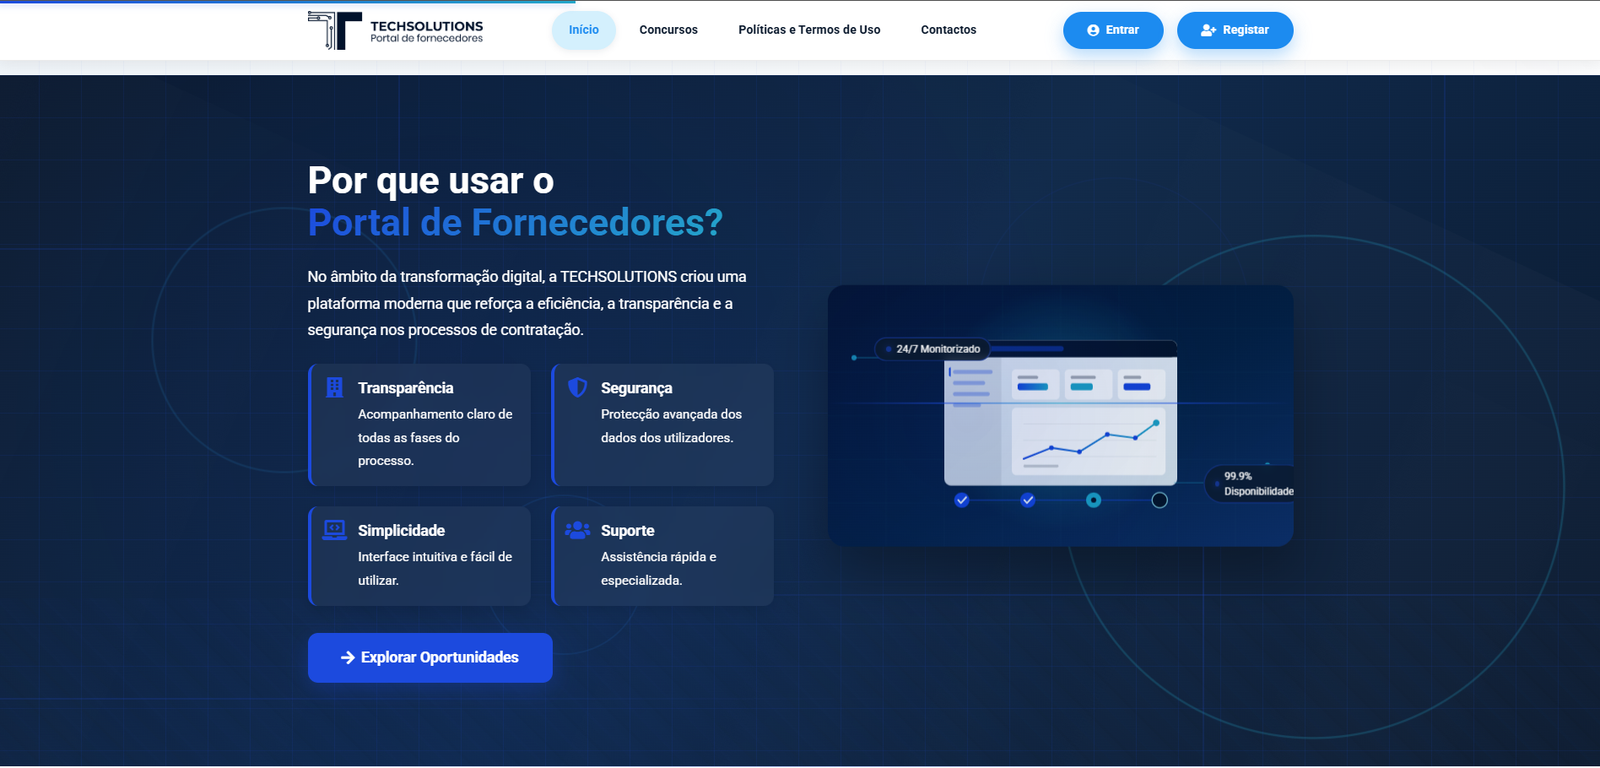Click the Transparência card title
This screenshot has height=768, width=1600.
click(406, 388)
